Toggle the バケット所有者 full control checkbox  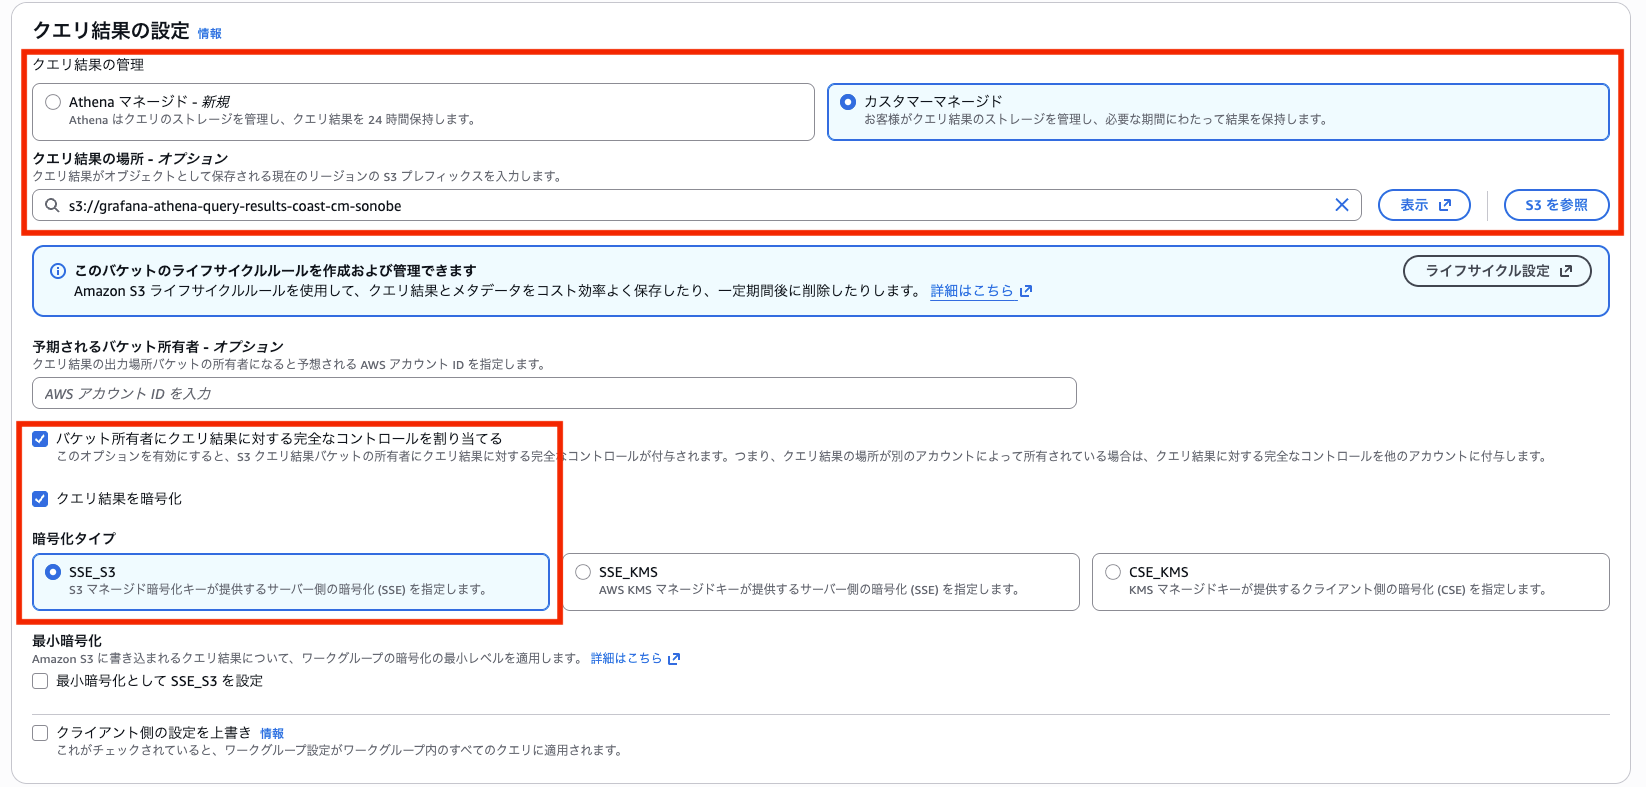40,439
